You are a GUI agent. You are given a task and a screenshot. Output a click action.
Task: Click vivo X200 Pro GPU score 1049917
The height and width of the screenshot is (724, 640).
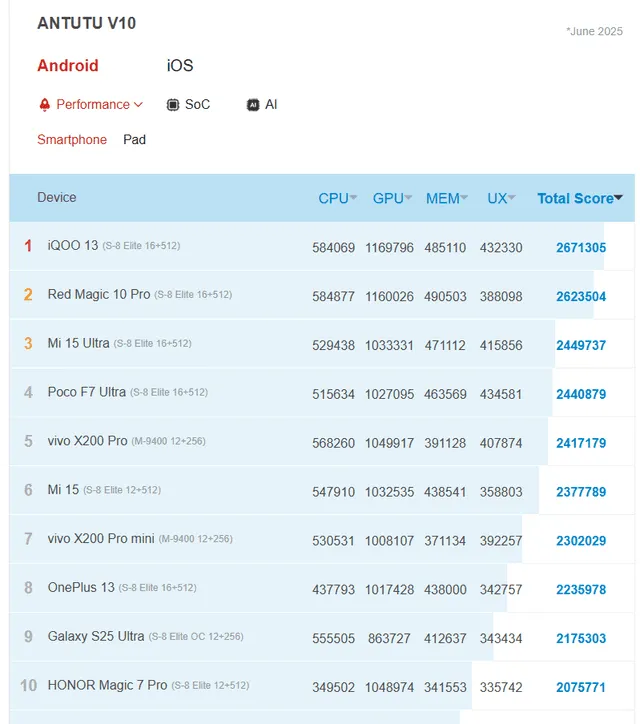389,443
